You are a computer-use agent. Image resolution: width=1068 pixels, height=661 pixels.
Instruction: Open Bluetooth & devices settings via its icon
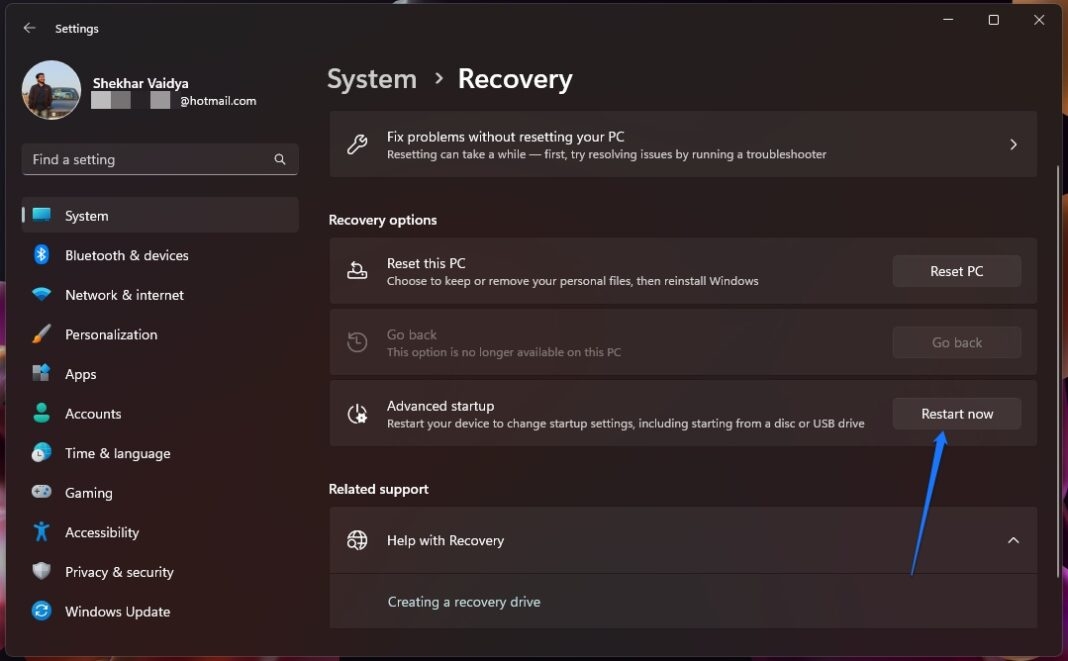click(40, 255)
